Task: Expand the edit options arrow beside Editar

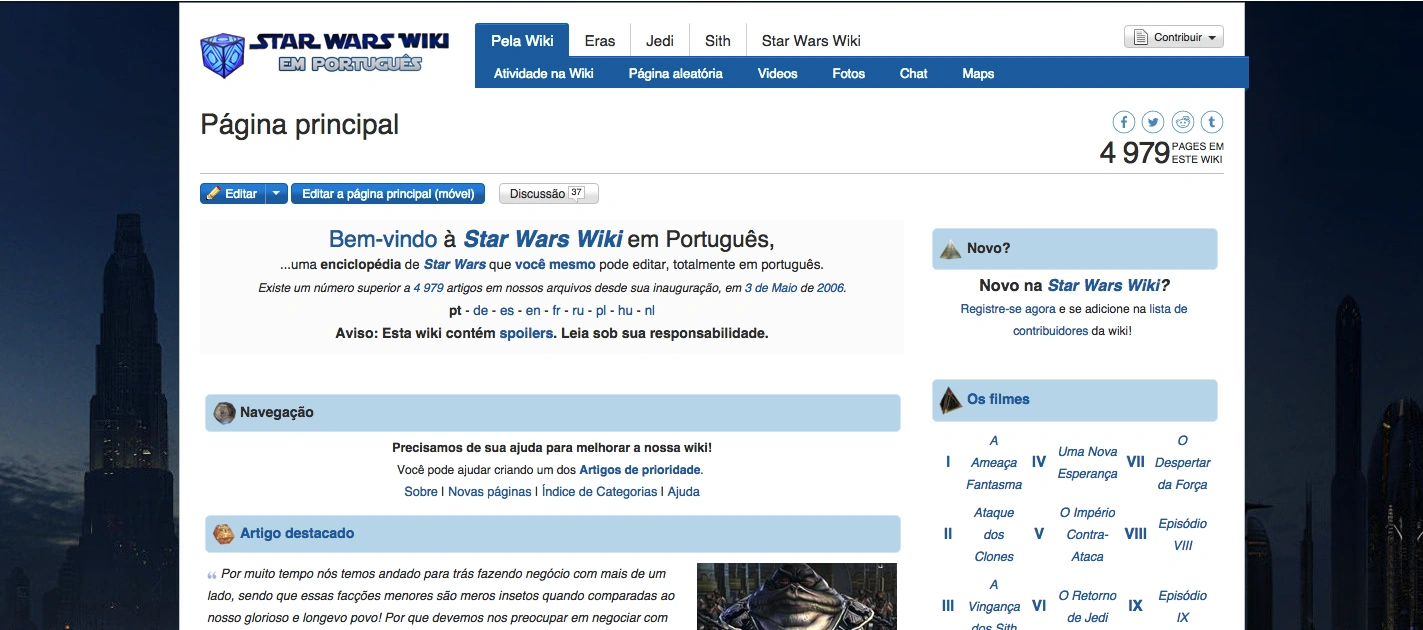Action: pos(277,194)
